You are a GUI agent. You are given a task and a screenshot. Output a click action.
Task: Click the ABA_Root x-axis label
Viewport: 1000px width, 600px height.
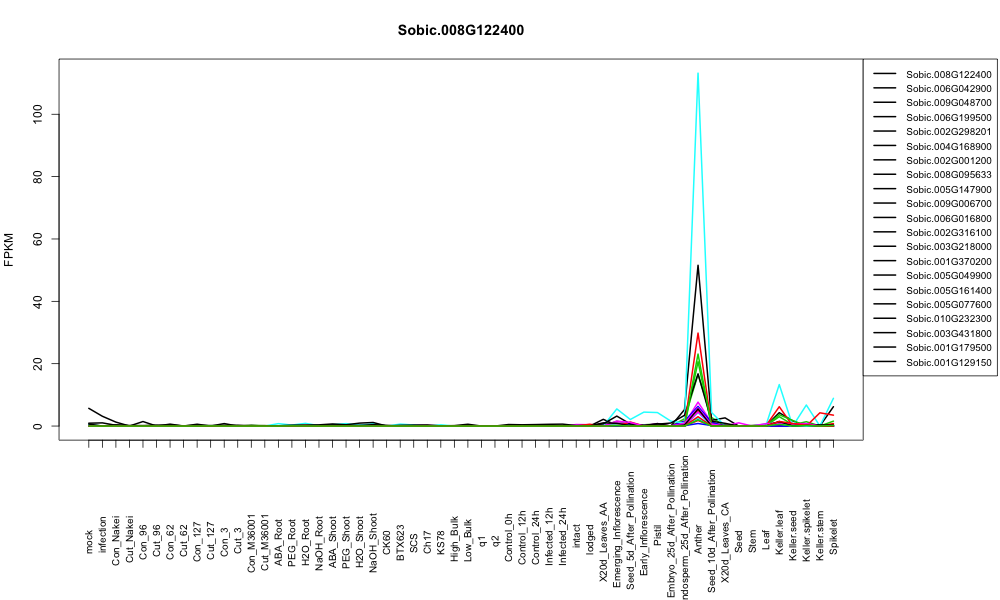coord(279,530)
